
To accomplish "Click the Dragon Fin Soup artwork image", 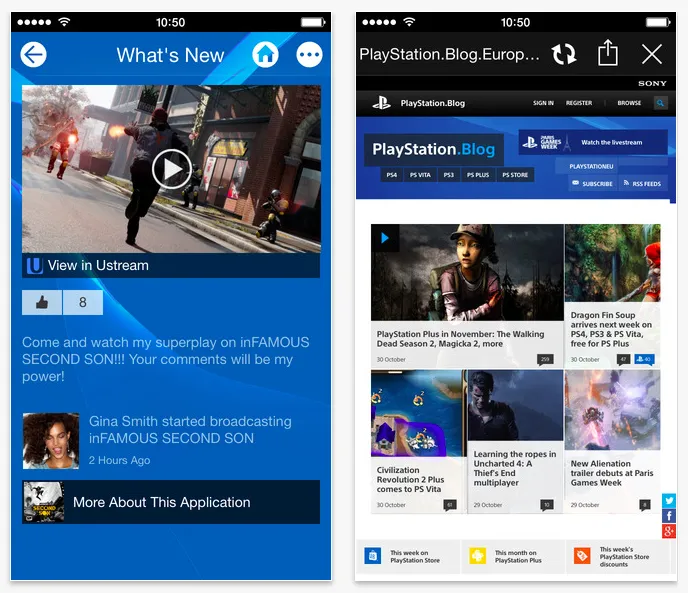I will [x=612, y=263].
